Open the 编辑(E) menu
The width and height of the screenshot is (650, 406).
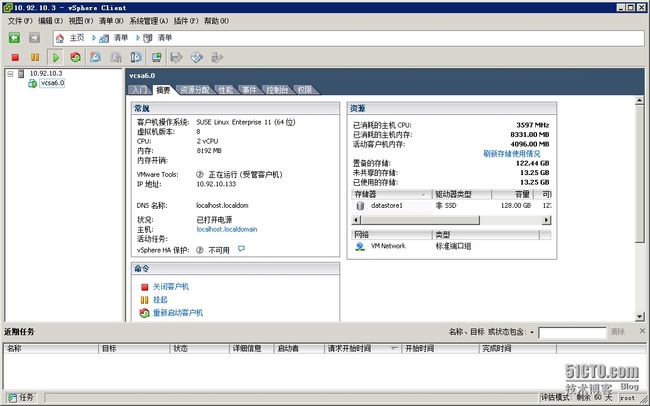click(x=50, y=21)
